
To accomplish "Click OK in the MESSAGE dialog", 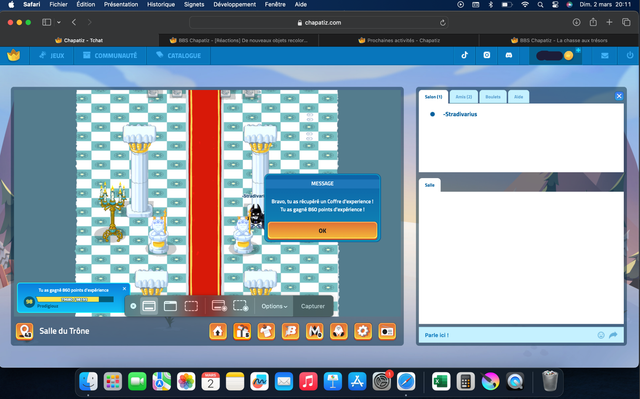I will click(322, 231).
